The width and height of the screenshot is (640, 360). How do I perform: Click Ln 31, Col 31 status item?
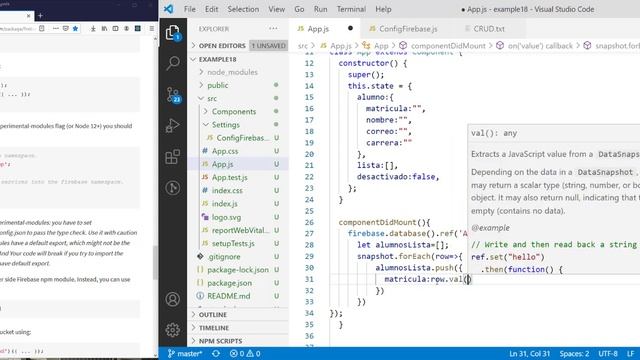(529, 353)
